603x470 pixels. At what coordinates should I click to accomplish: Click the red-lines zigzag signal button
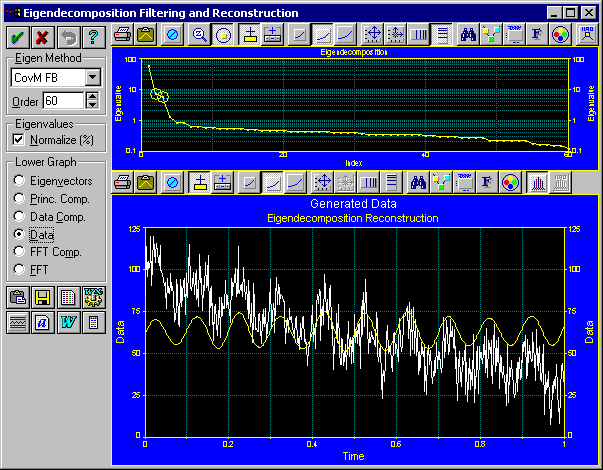click(17, 322)
